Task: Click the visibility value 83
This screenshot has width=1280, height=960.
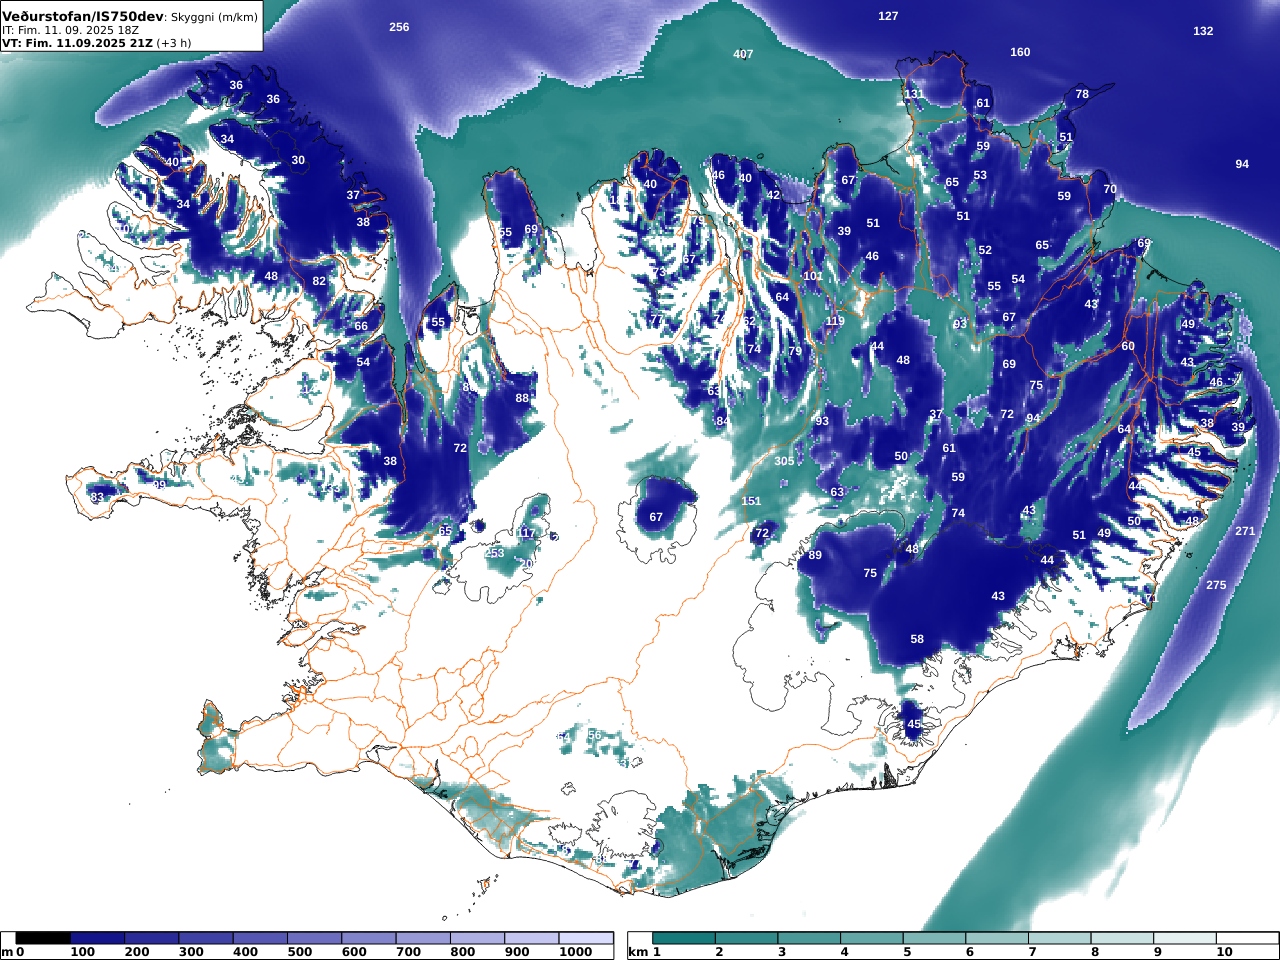Action: (x=97, y=497)
